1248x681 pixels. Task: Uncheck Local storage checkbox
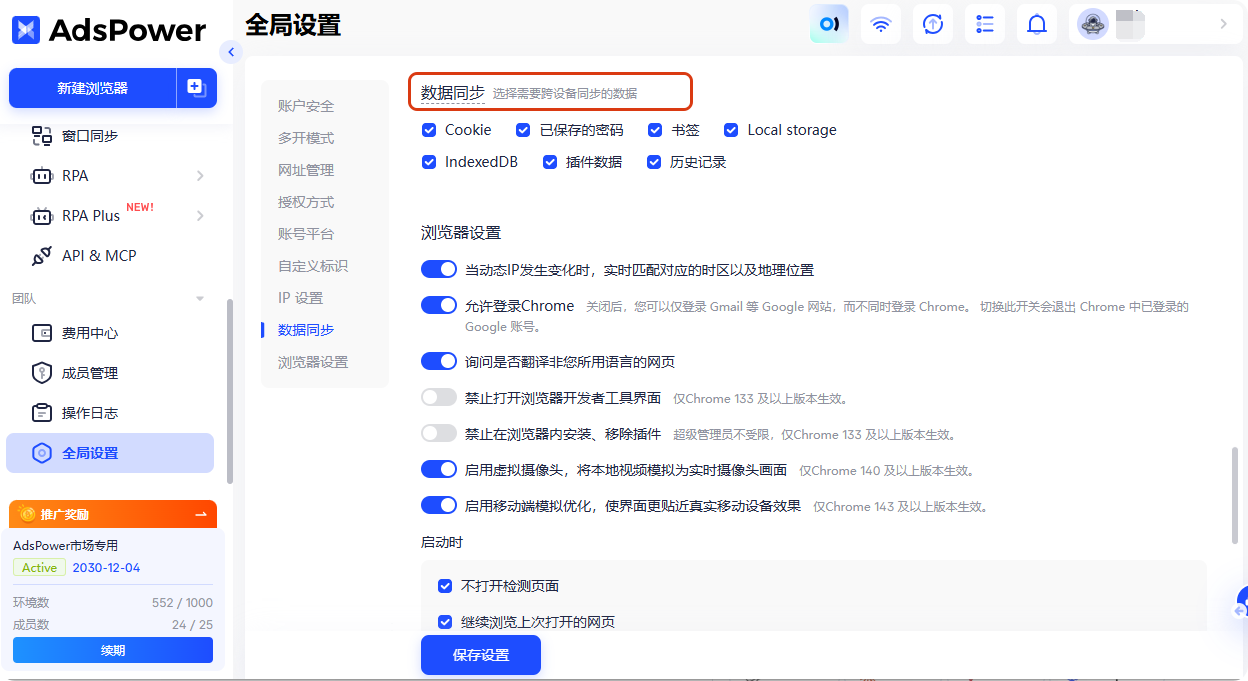point(731,130)
